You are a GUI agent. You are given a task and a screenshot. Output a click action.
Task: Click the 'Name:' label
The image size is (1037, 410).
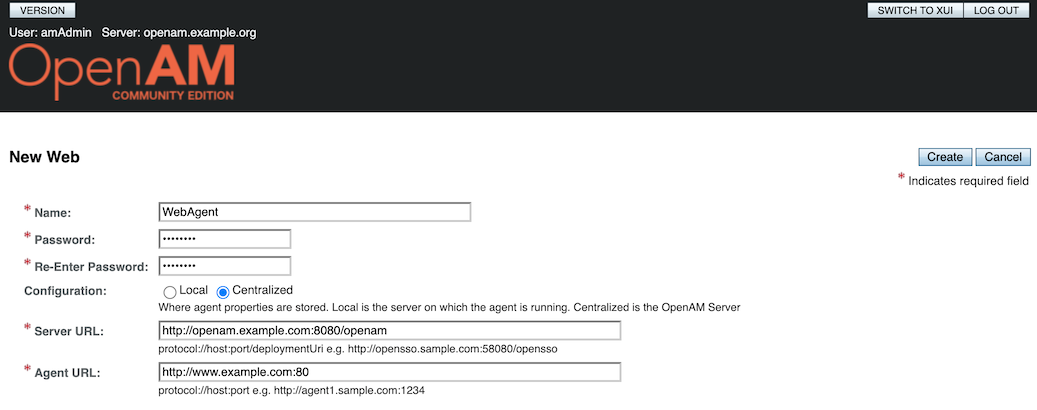pos(53,213)
